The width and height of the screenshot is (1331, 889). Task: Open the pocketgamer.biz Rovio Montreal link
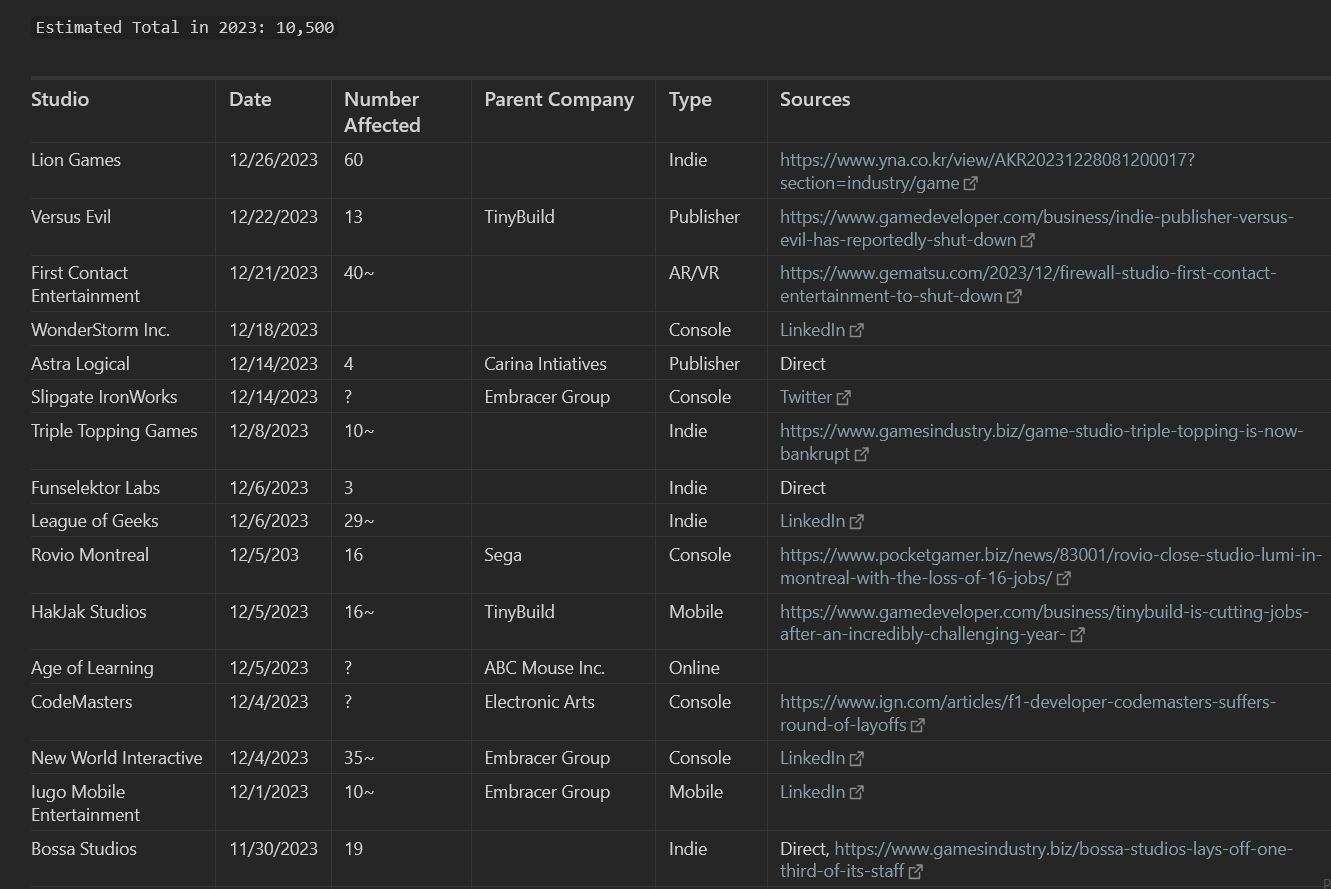coord(1051,566)
